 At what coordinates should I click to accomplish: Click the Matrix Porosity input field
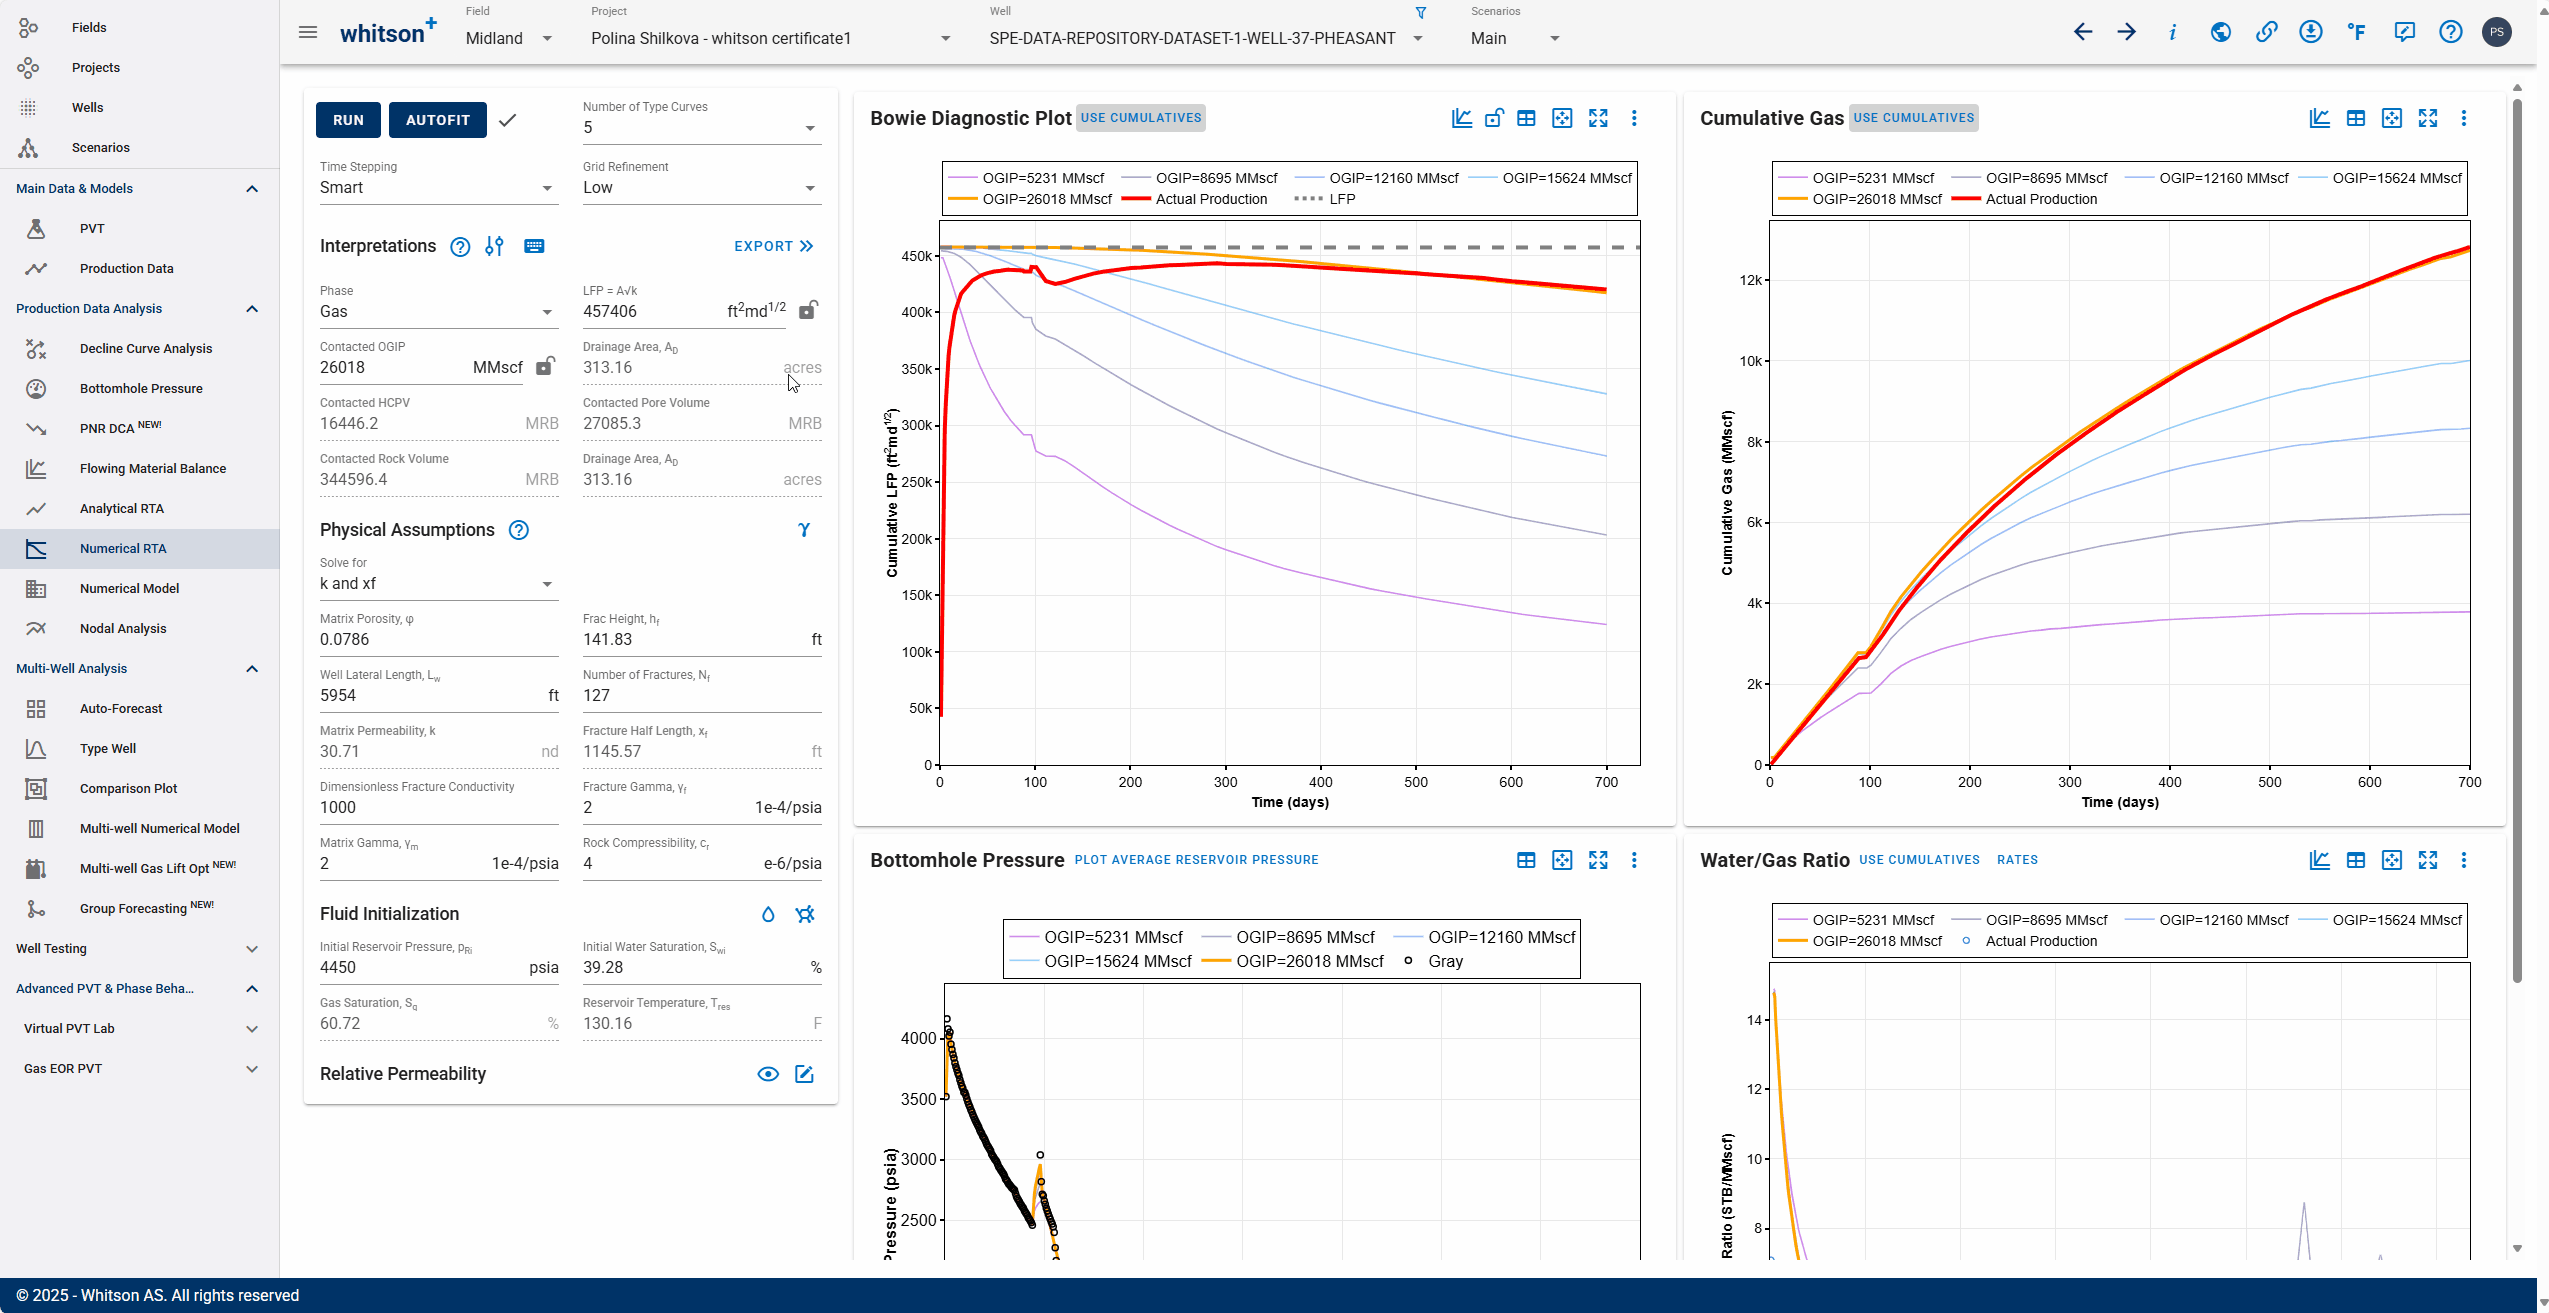pyautogui.click(x=437, y=640)
